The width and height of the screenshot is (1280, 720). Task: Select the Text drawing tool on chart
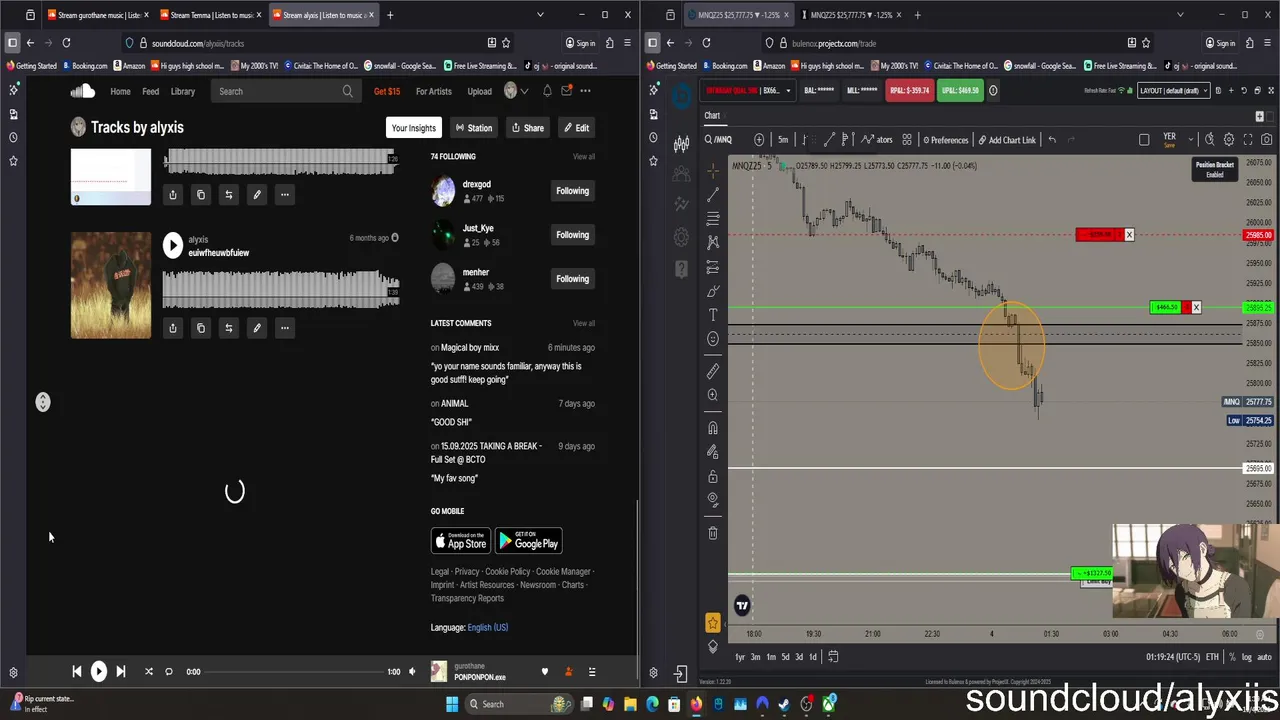coord(713,315)
